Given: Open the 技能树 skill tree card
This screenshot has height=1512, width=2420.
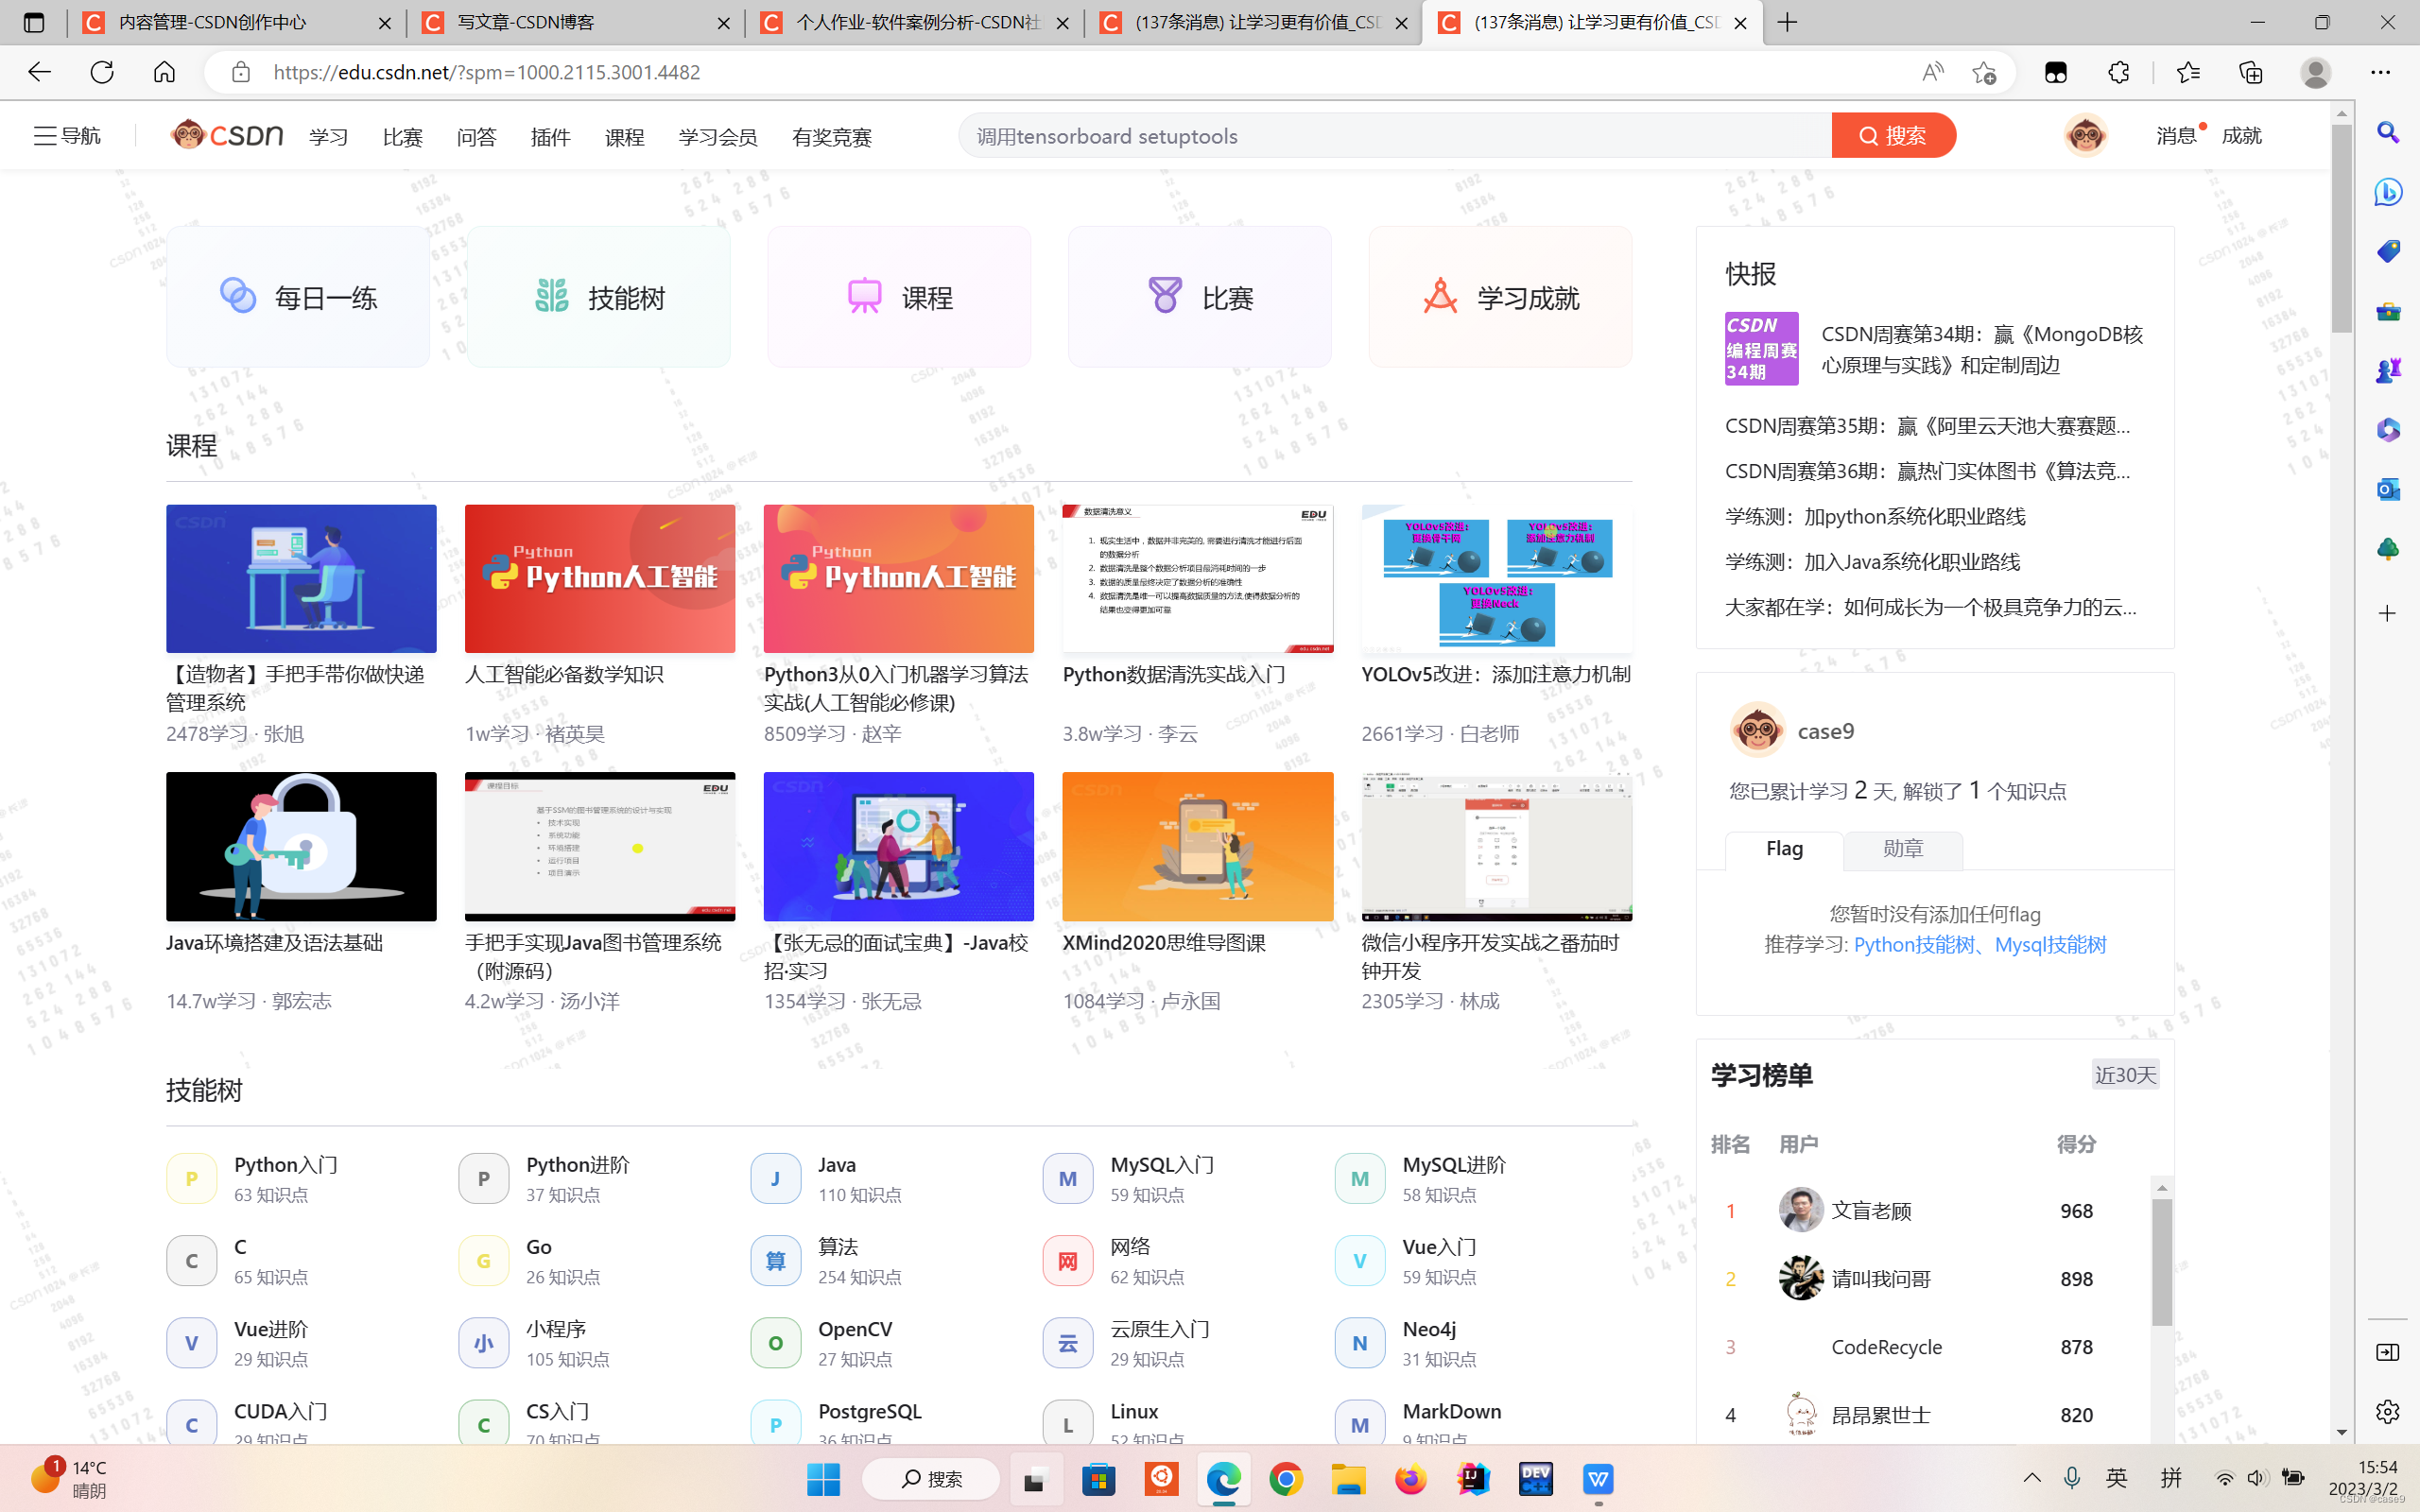Looking at the screenshot, I should pyautogui.click(x=598, y=297).
